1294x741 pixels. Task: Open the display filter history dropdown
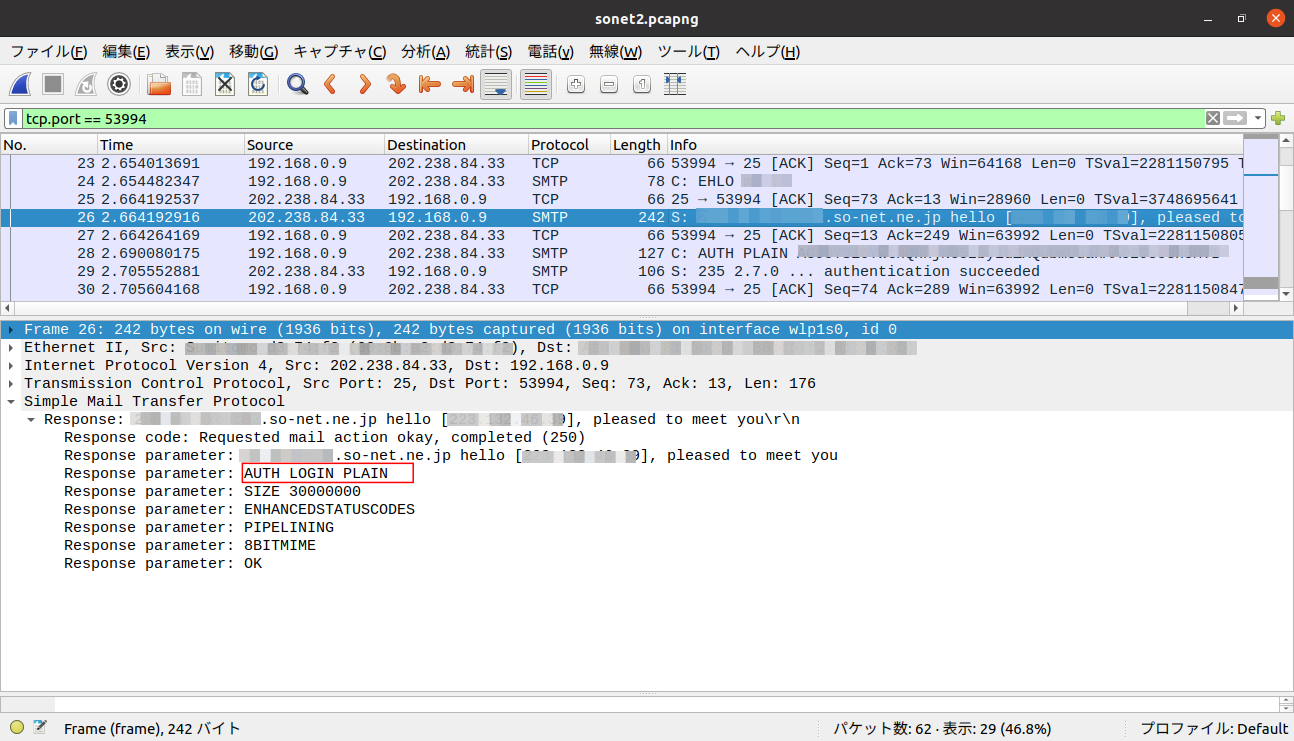pos(1258,118)
